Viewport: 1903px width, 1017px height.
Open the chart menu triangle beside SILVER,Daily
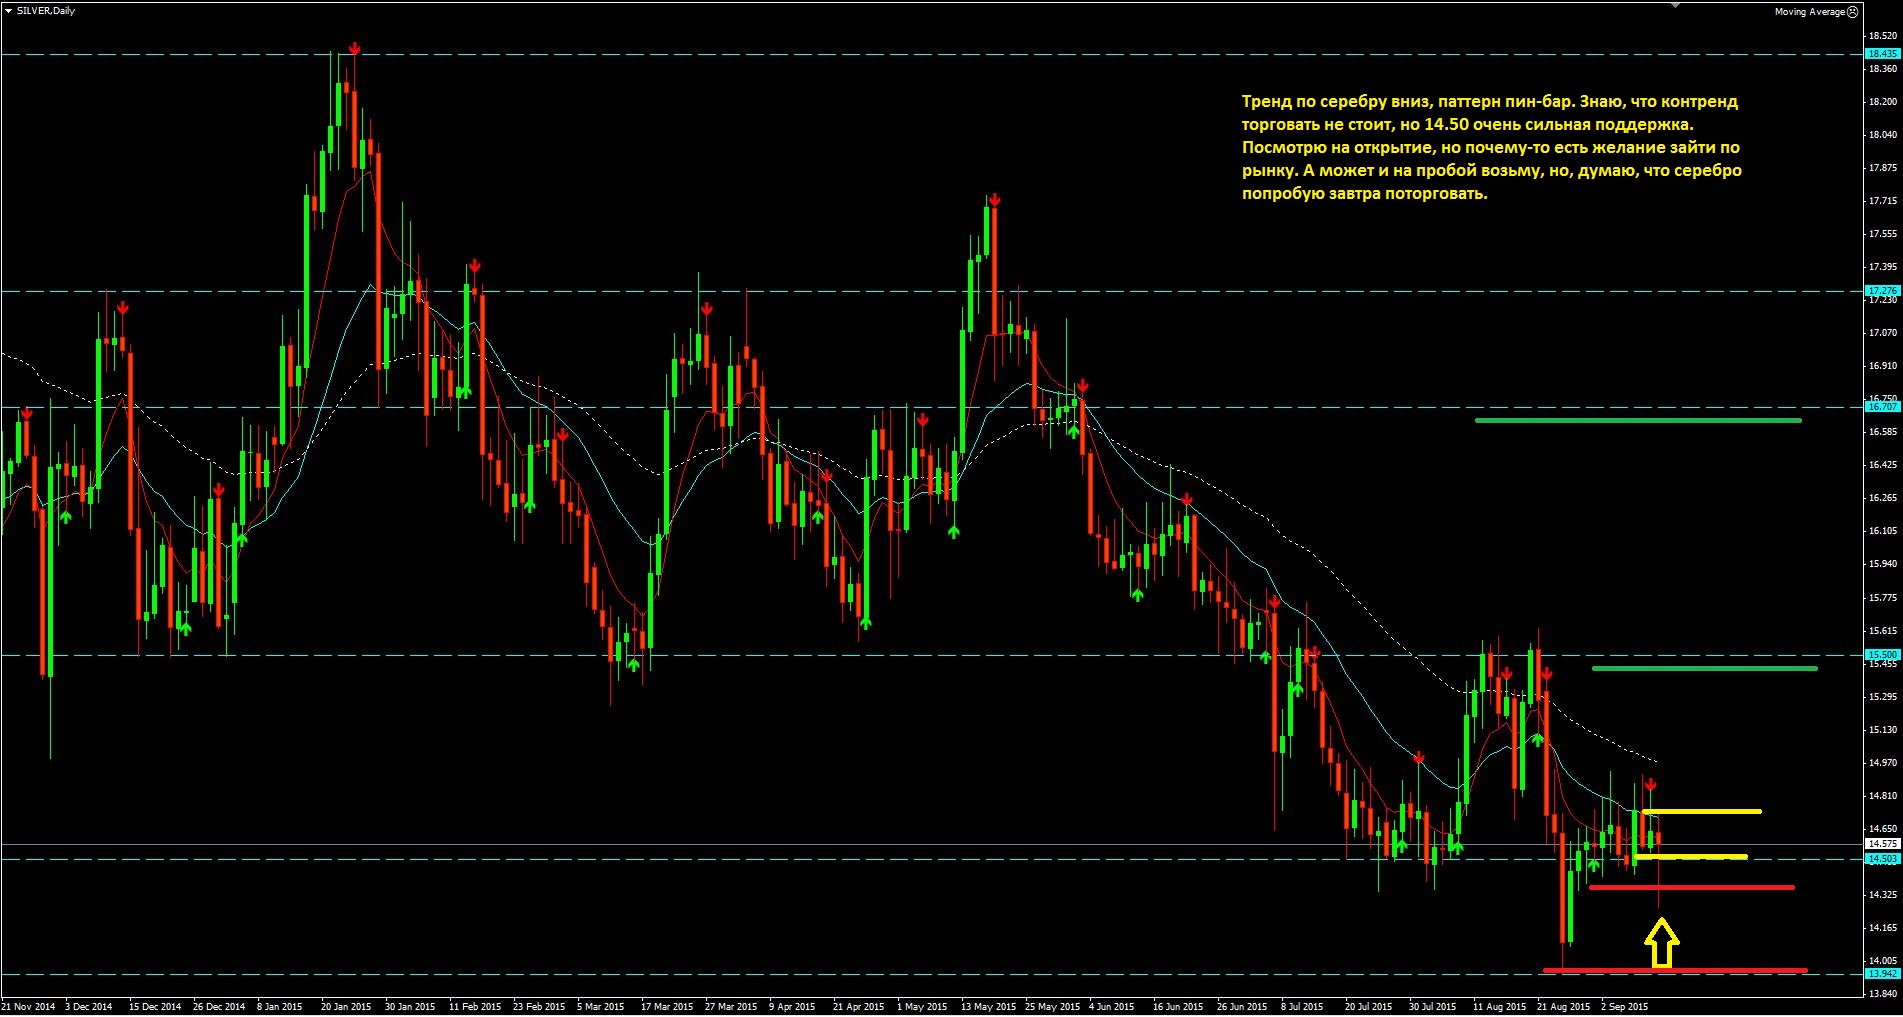8,10
